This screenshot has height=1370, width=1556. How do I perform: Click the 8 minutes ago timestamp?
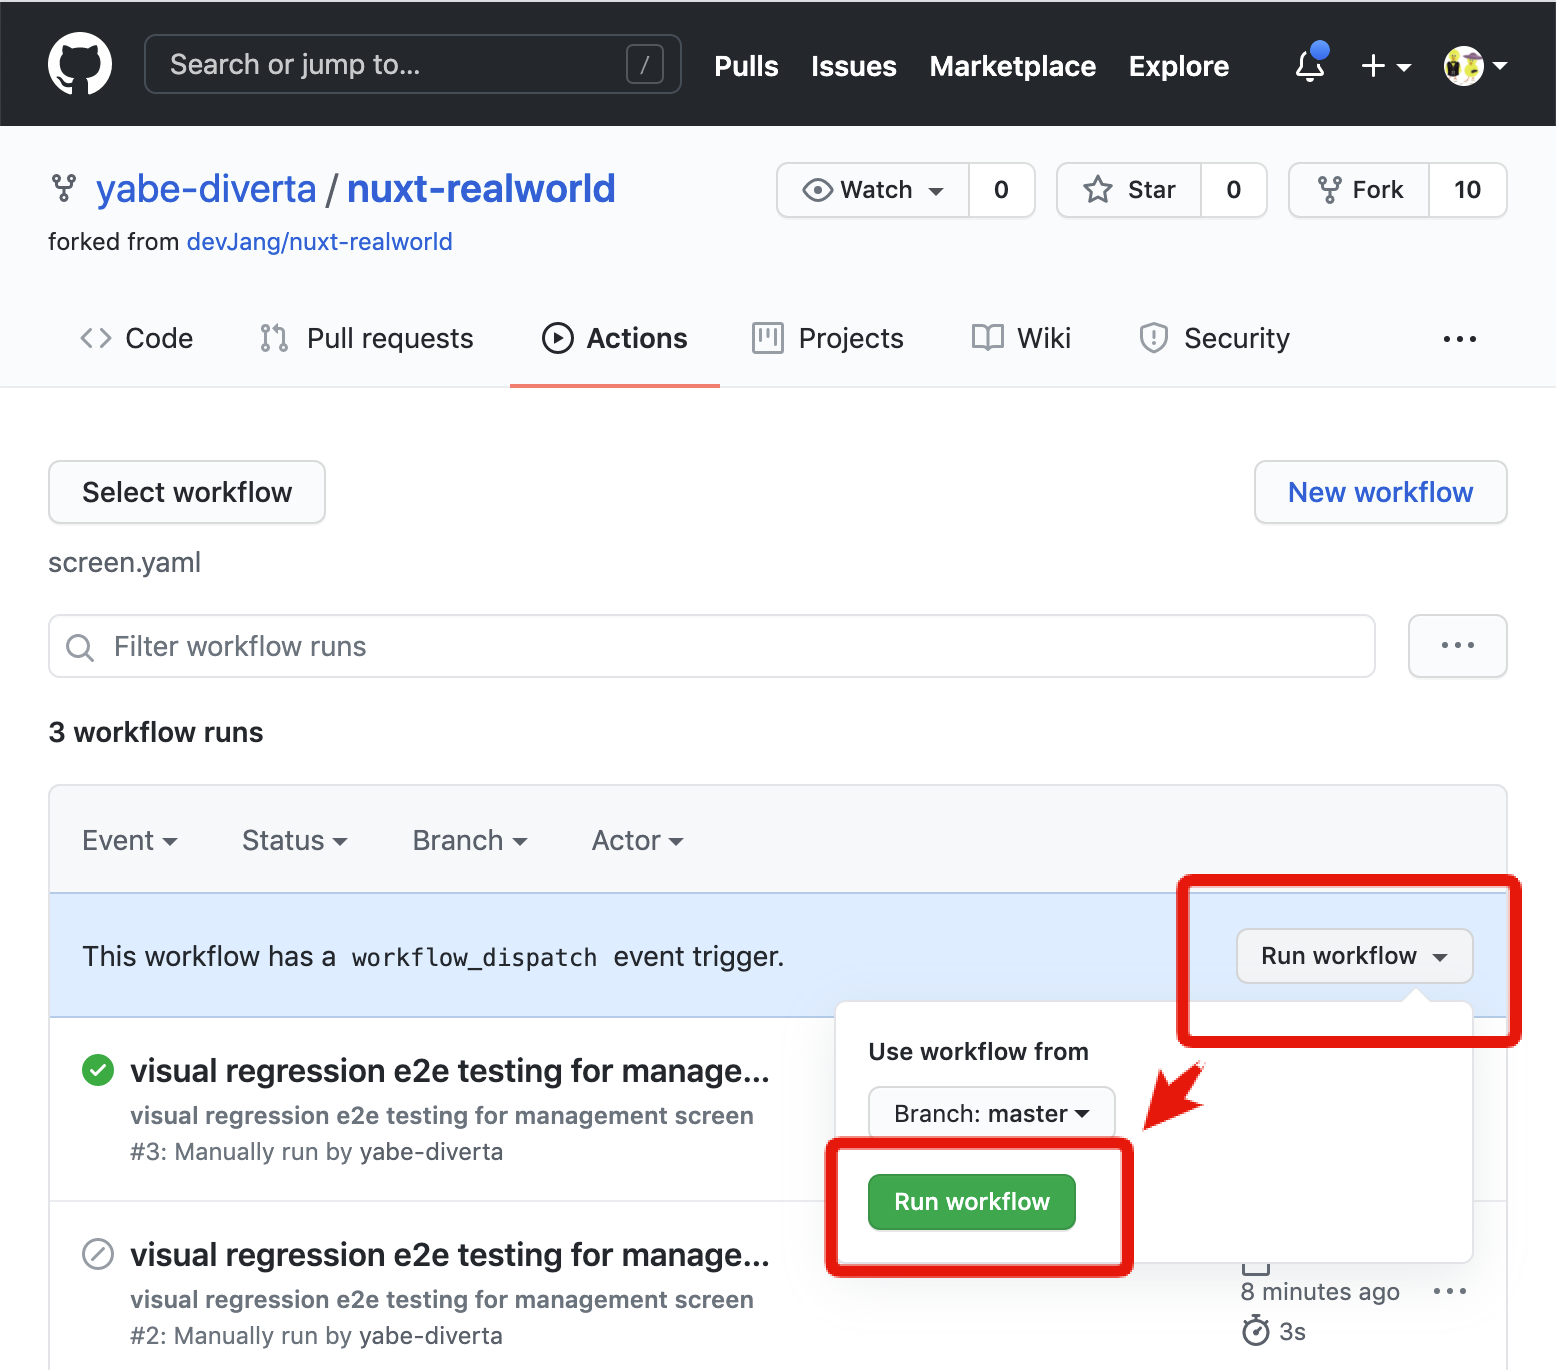pyautogui.click(x=1320, y=1291)
